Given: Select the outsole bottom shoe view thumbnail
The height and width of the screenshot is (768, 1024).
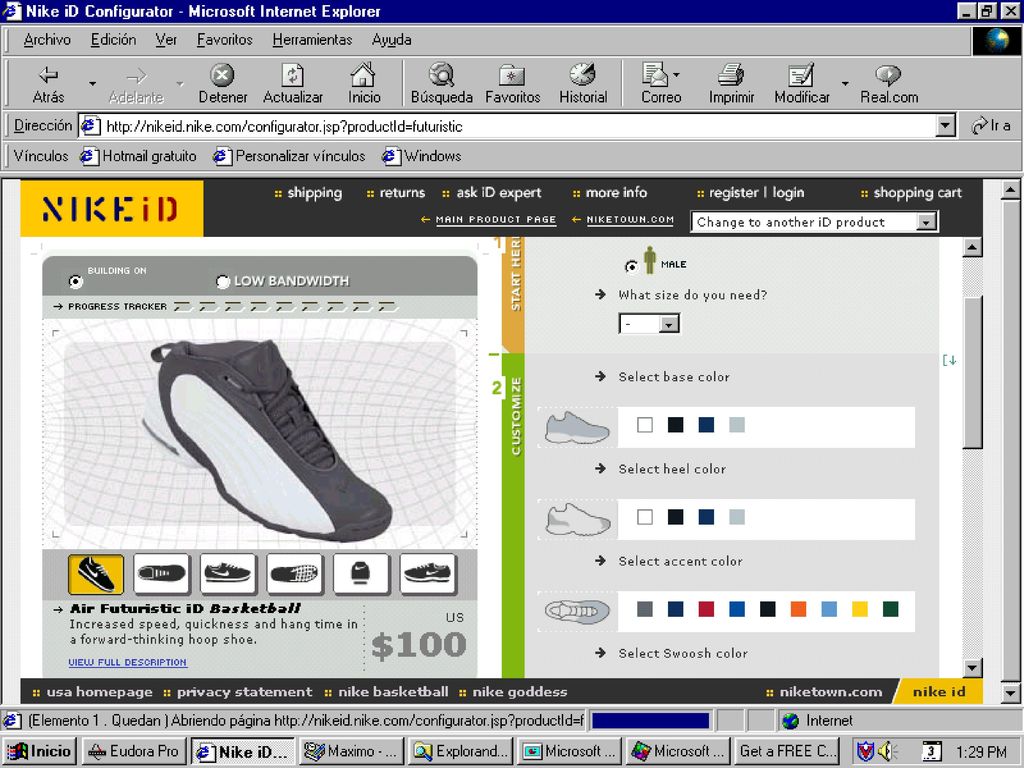Looking at the screenshot, I should pos(295,574).
